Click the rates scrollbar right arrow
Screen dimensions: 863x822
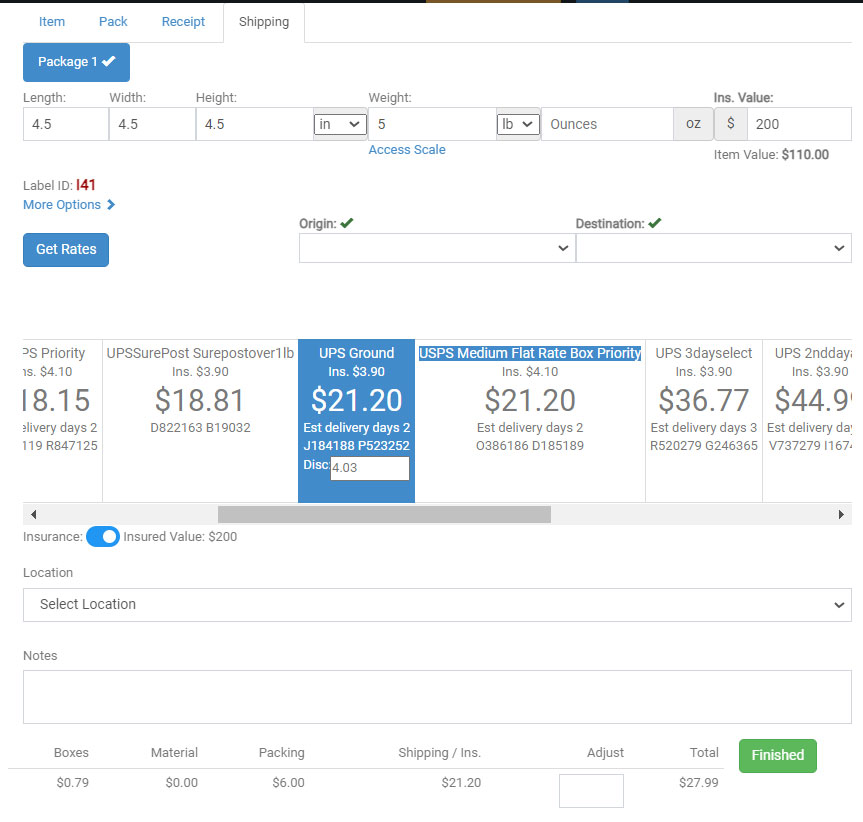[841, 514]
